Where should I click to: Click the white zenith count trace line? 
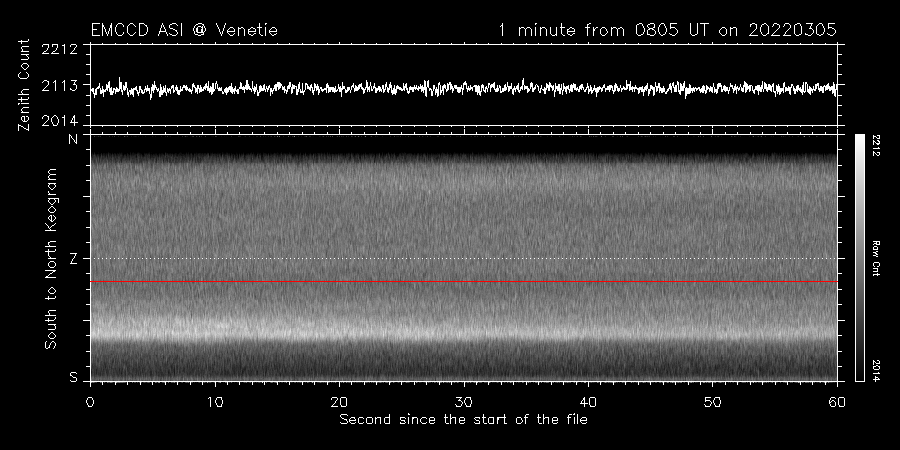(x=464, y=88)
